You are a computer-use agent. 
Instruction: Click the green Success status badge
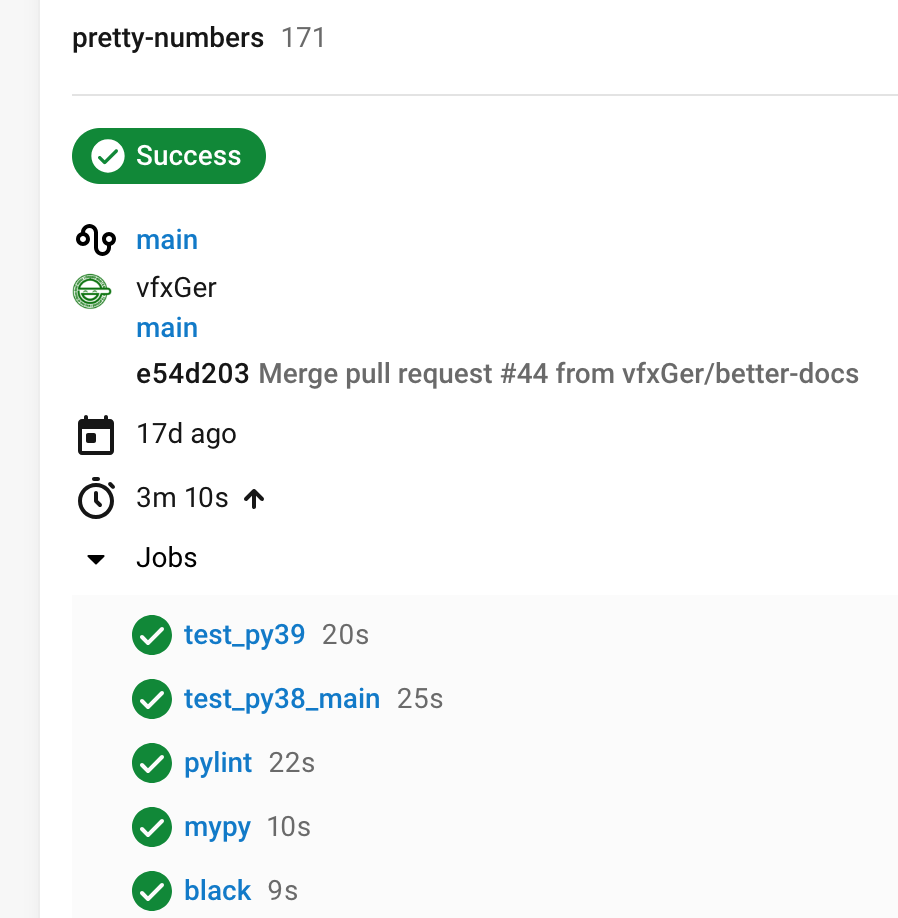click(169, 156)
